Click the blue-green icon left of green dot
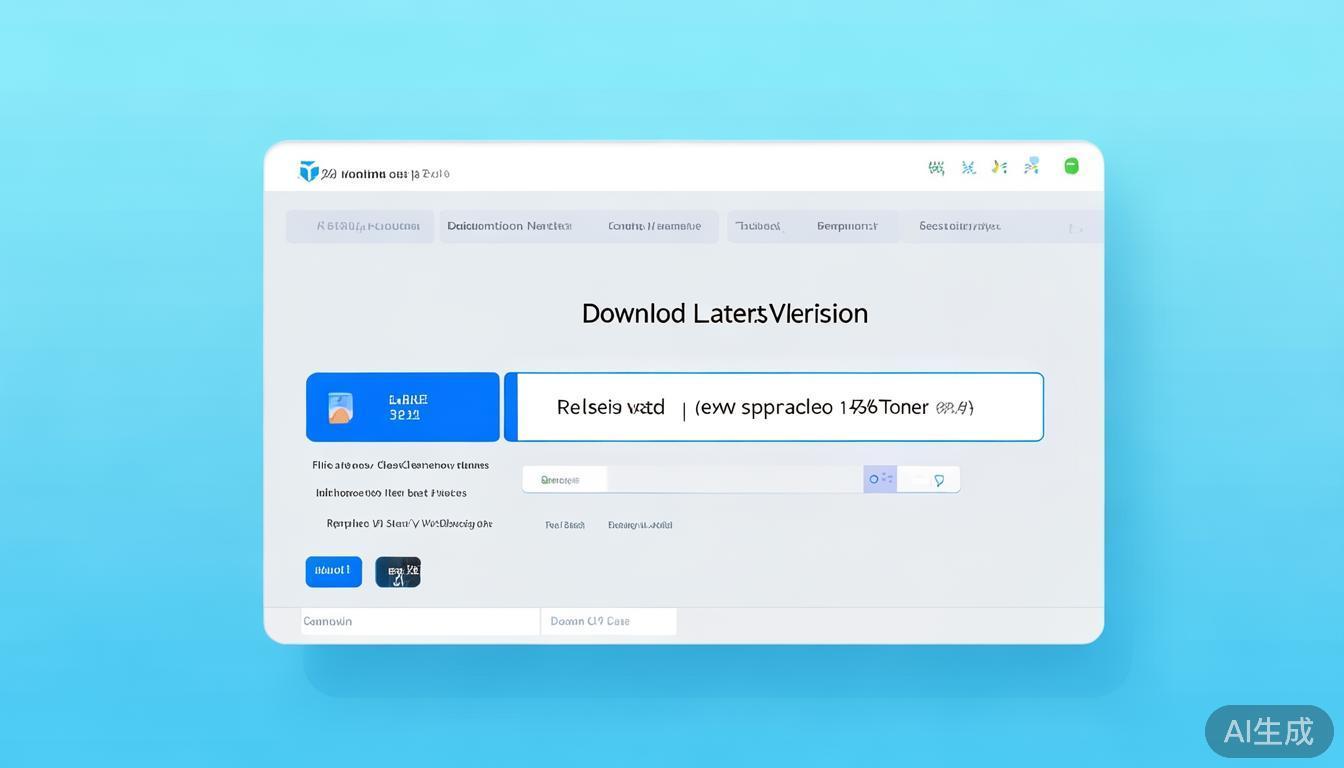 (1032, 166)
